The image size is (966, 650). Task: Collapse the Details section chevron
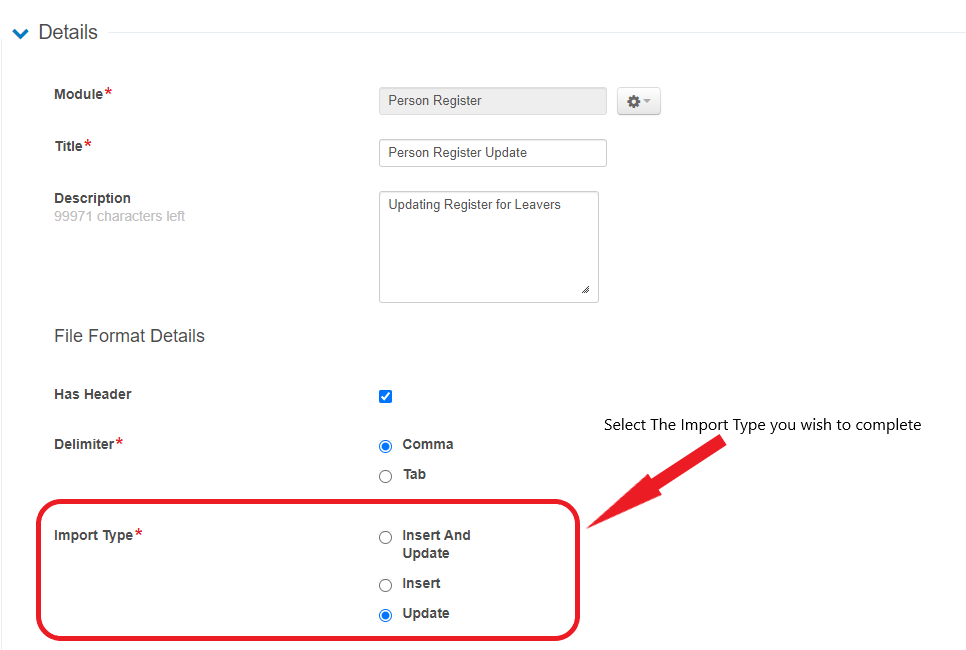(20, 34)
